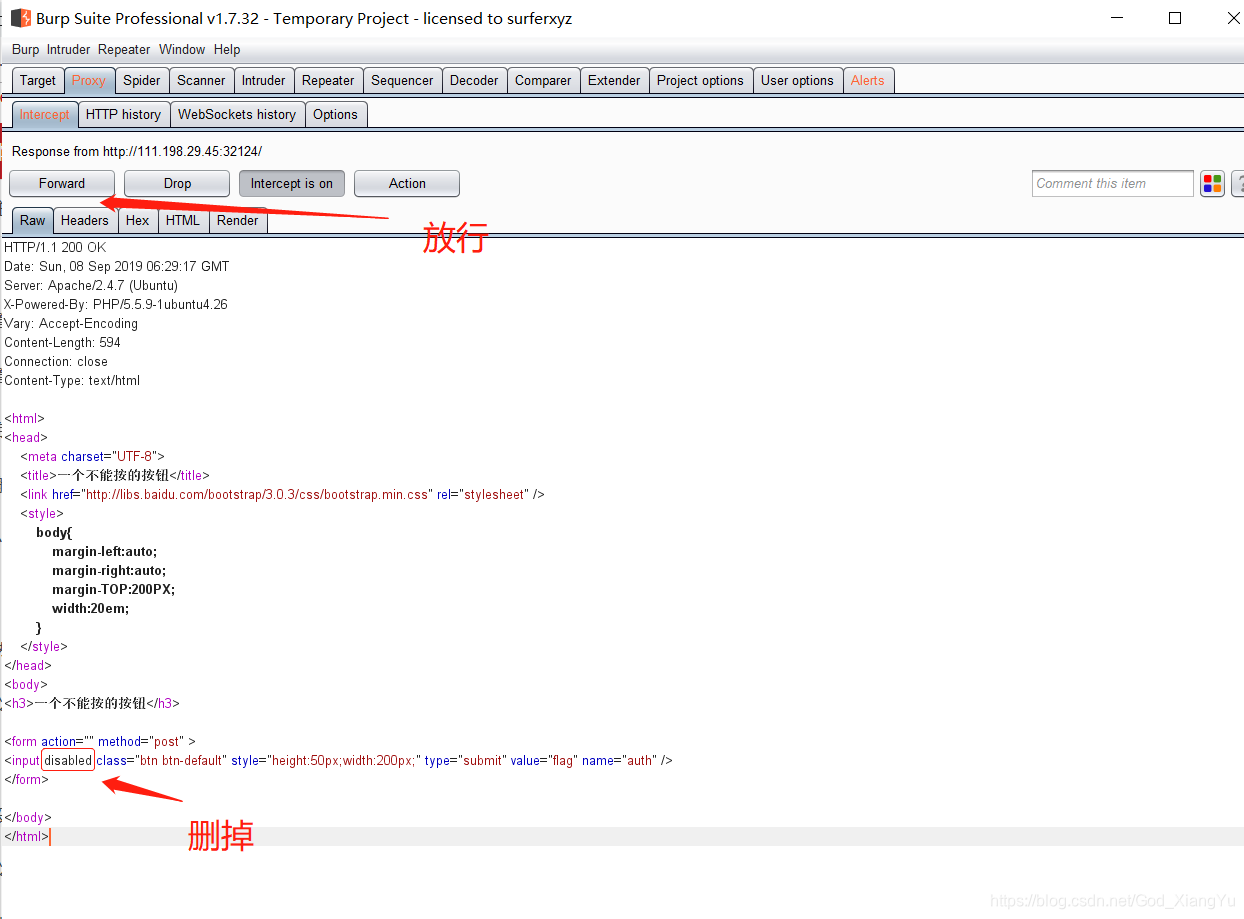The width and height of the screenshot is (1244, 919).
Task: Open the Comparer tab
Action: [543, 81]
